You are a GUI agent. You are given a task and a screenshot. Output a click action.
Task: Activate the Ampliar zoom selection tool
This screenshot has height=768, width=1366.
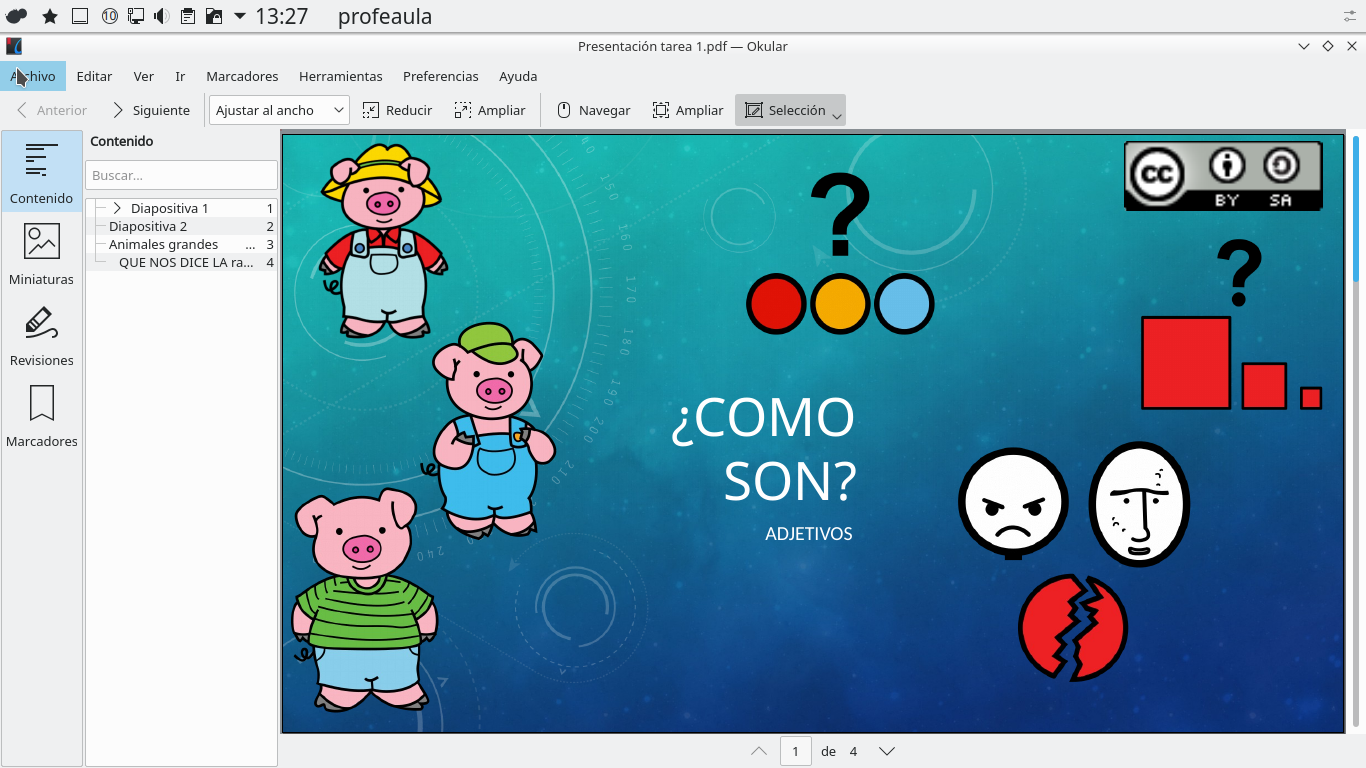(x=688, y=110)
